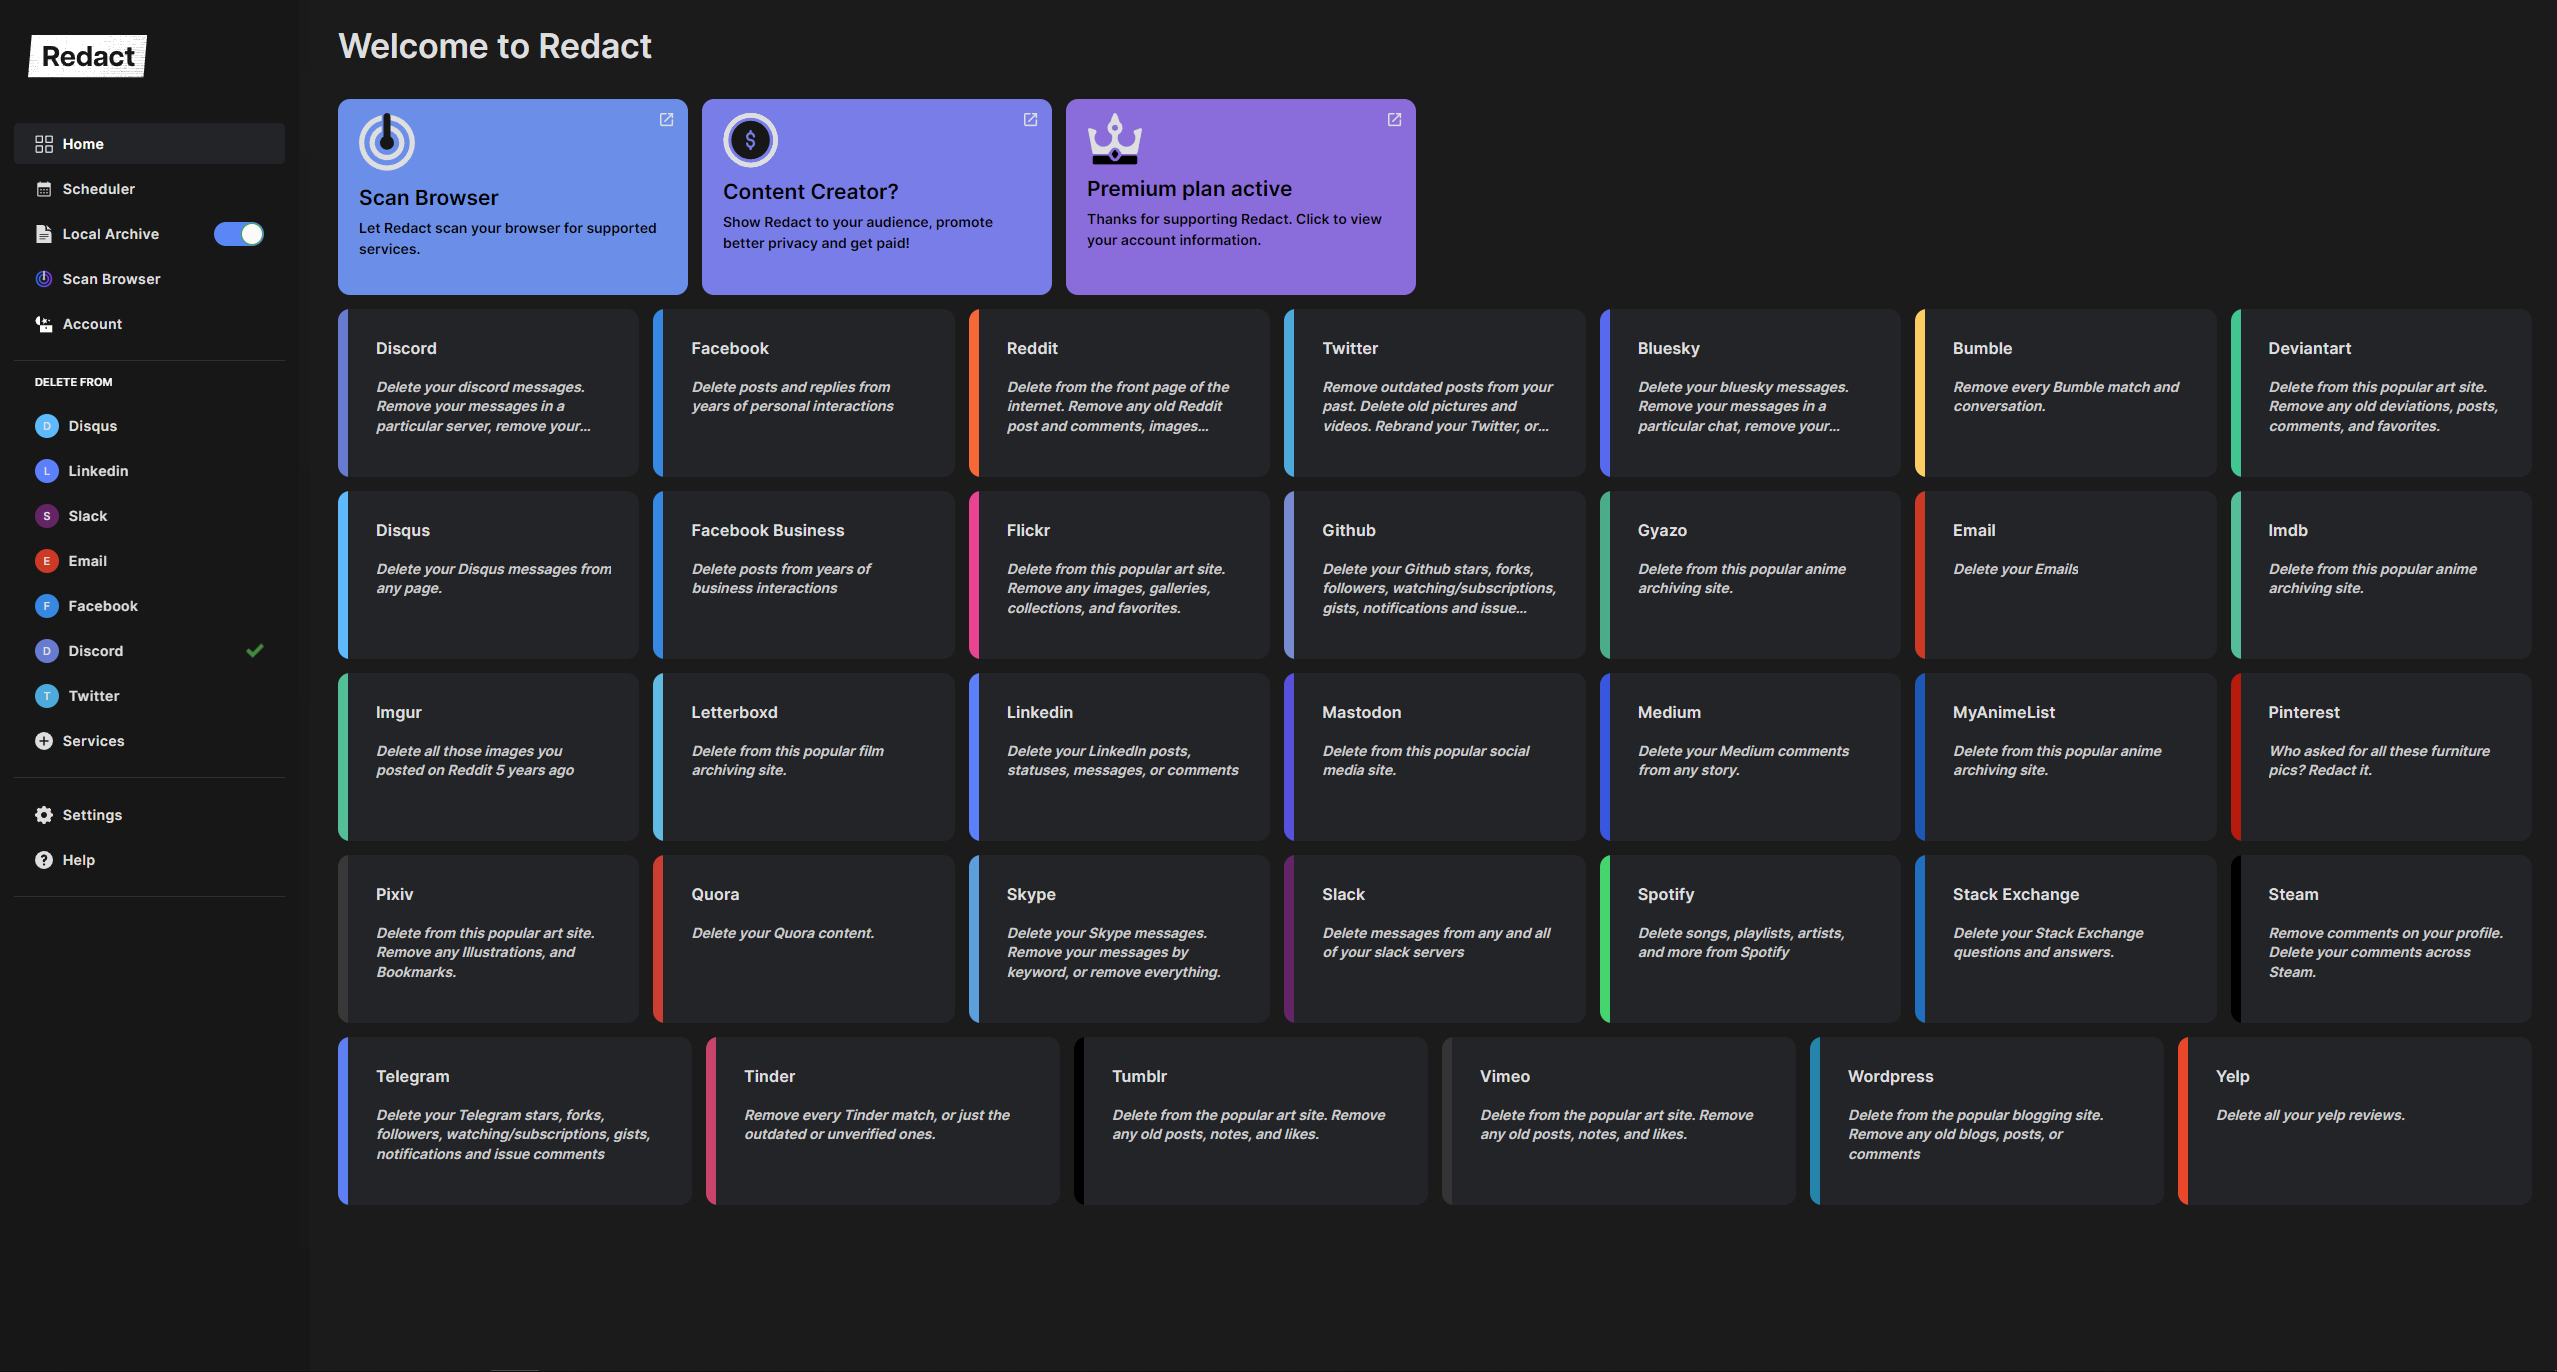Click the Disqus avatar icon in sidebar
This screenshot has height=1372, width=2557.
coord(46,426)
